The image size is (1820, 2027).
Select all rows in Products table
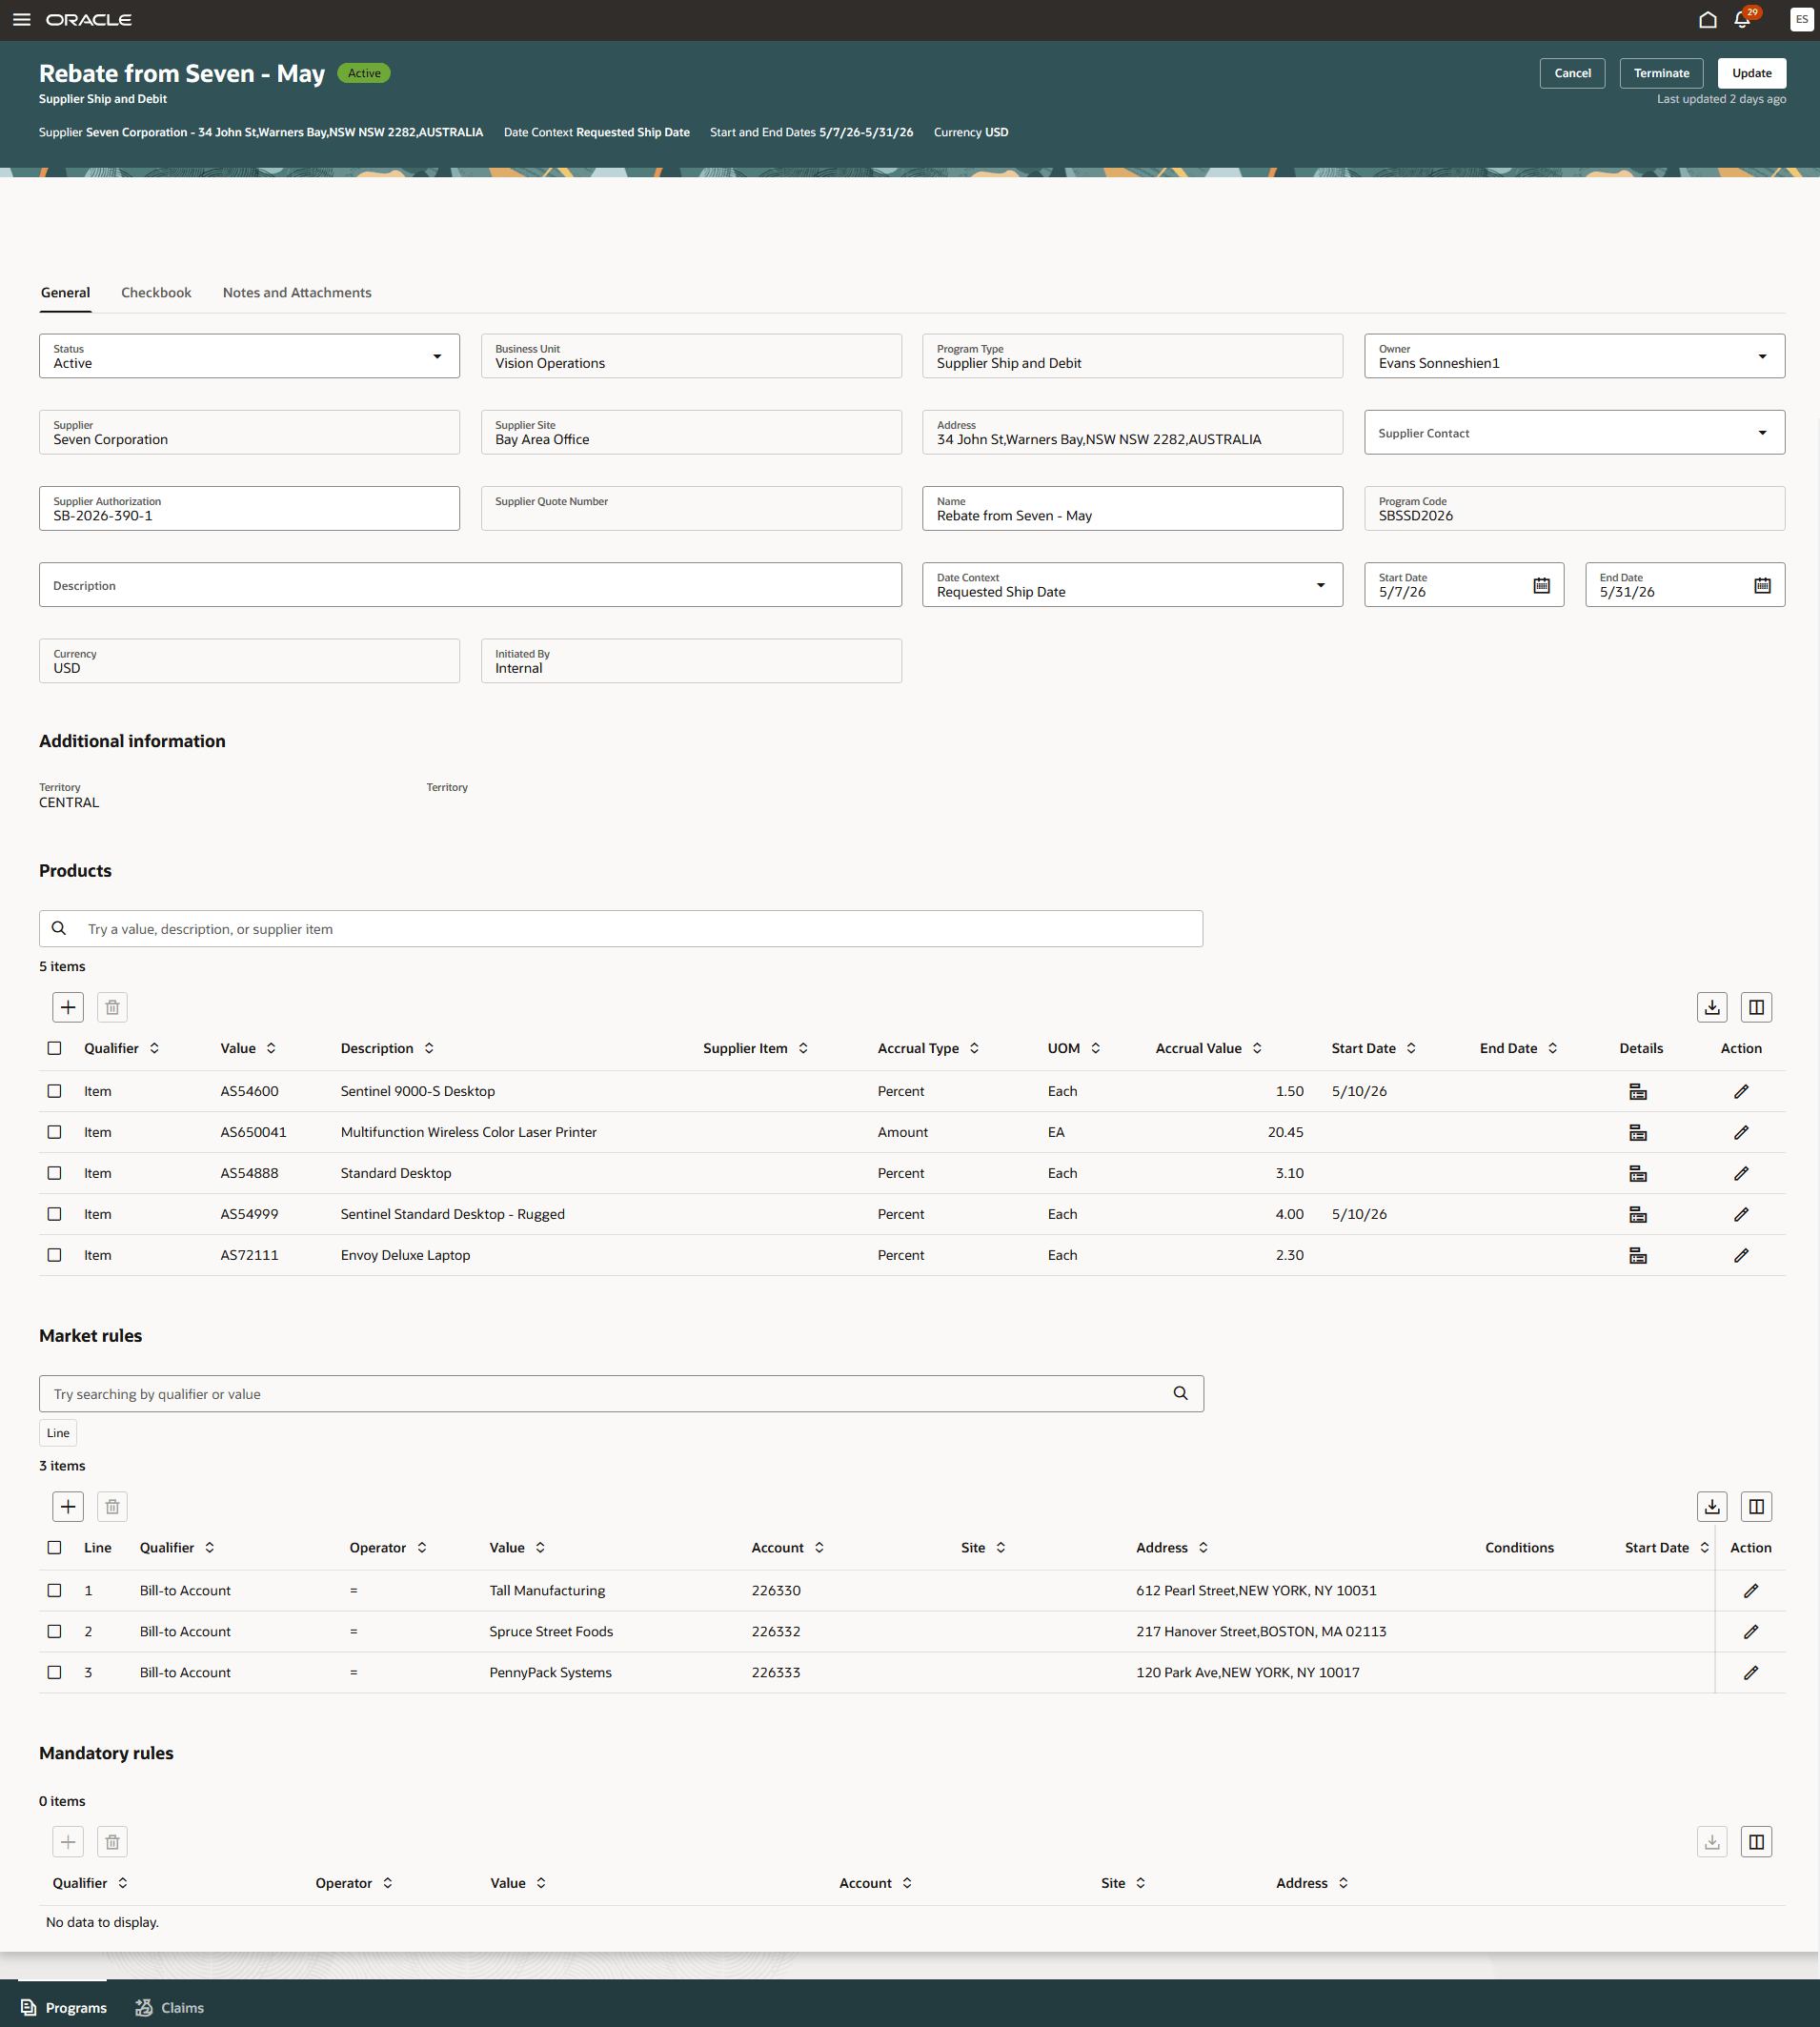click(x=54, y=1049)
